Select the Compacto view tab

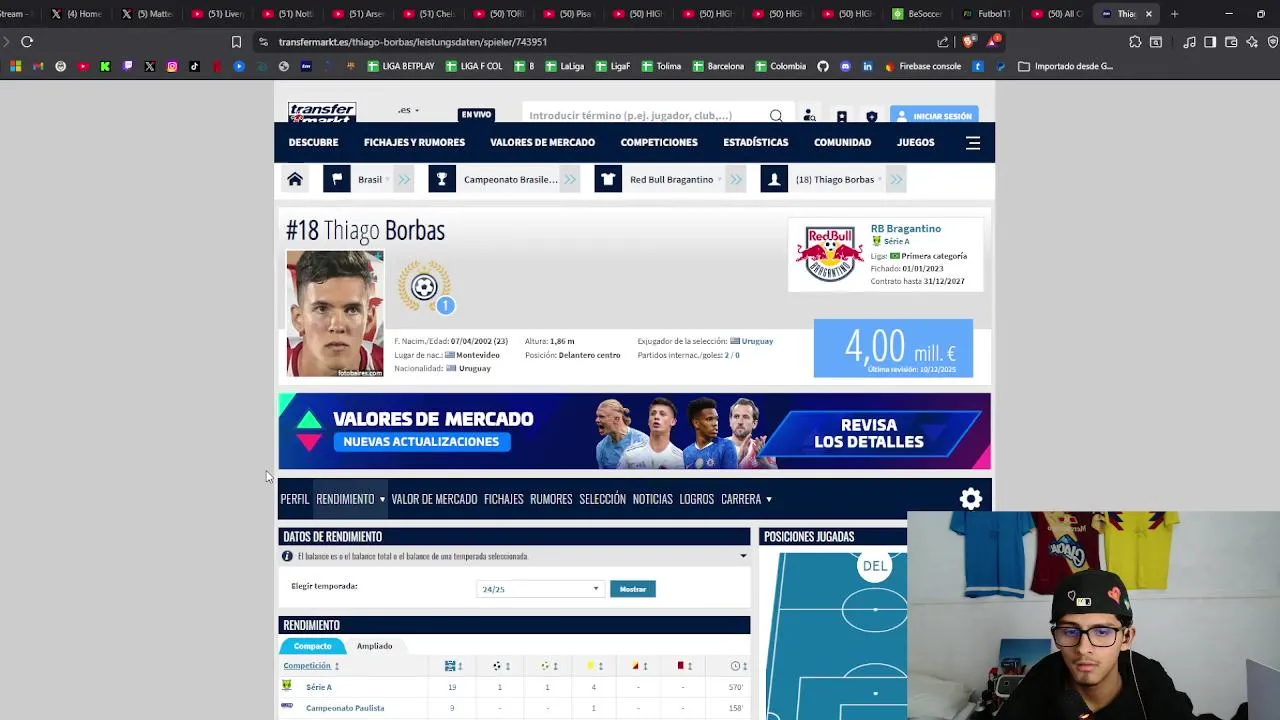coord(312,646)
